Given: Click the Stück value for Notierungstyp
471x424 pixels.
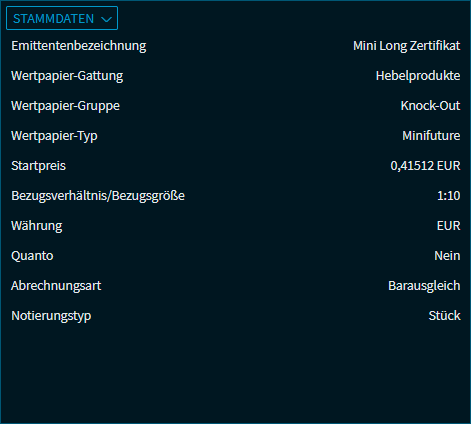Looking at the screenshot, I should point(445,316).
